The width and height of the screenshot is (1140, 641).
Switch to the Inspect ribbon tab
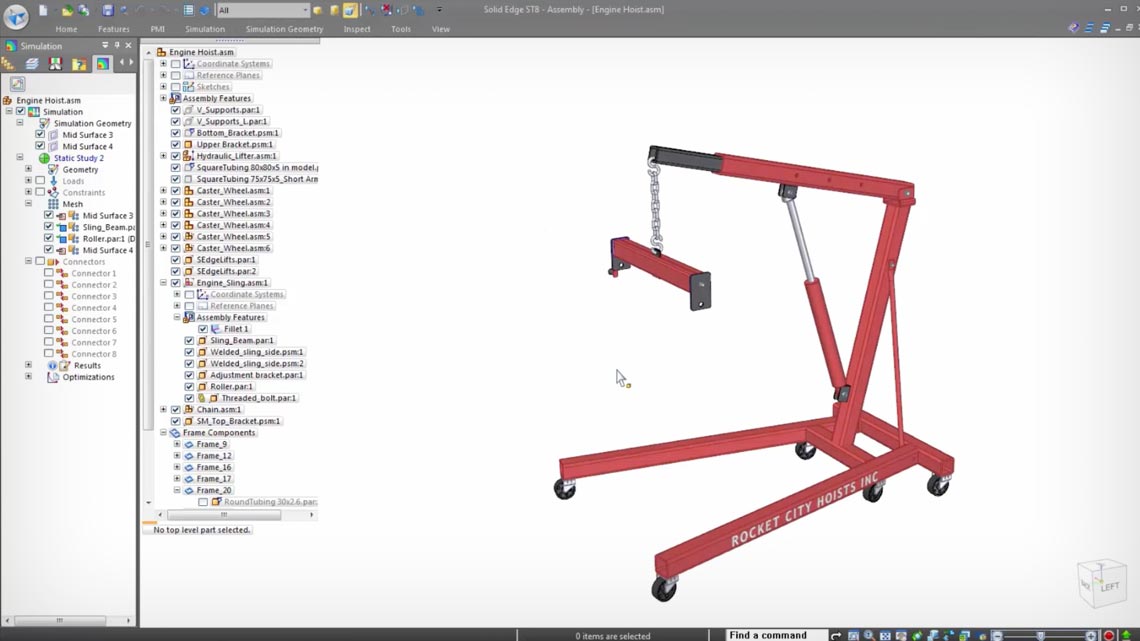357,29
